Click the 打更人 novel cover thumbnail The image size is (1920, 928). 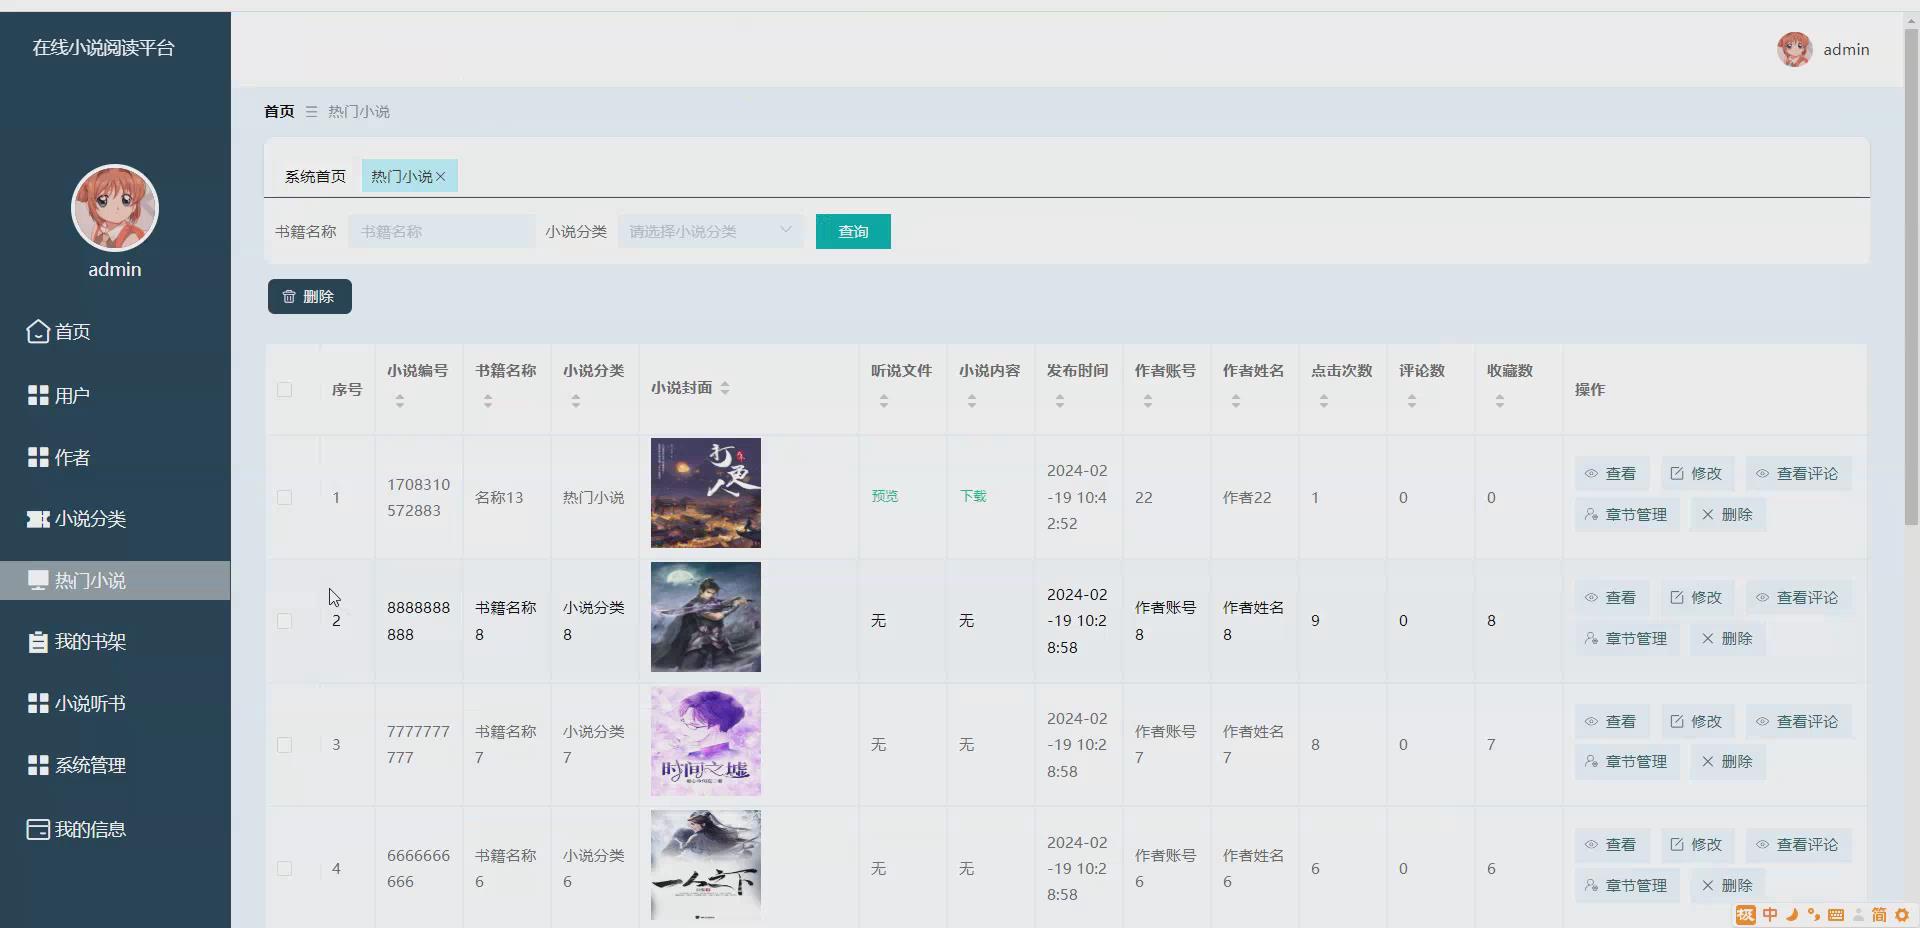click(705, 493)
